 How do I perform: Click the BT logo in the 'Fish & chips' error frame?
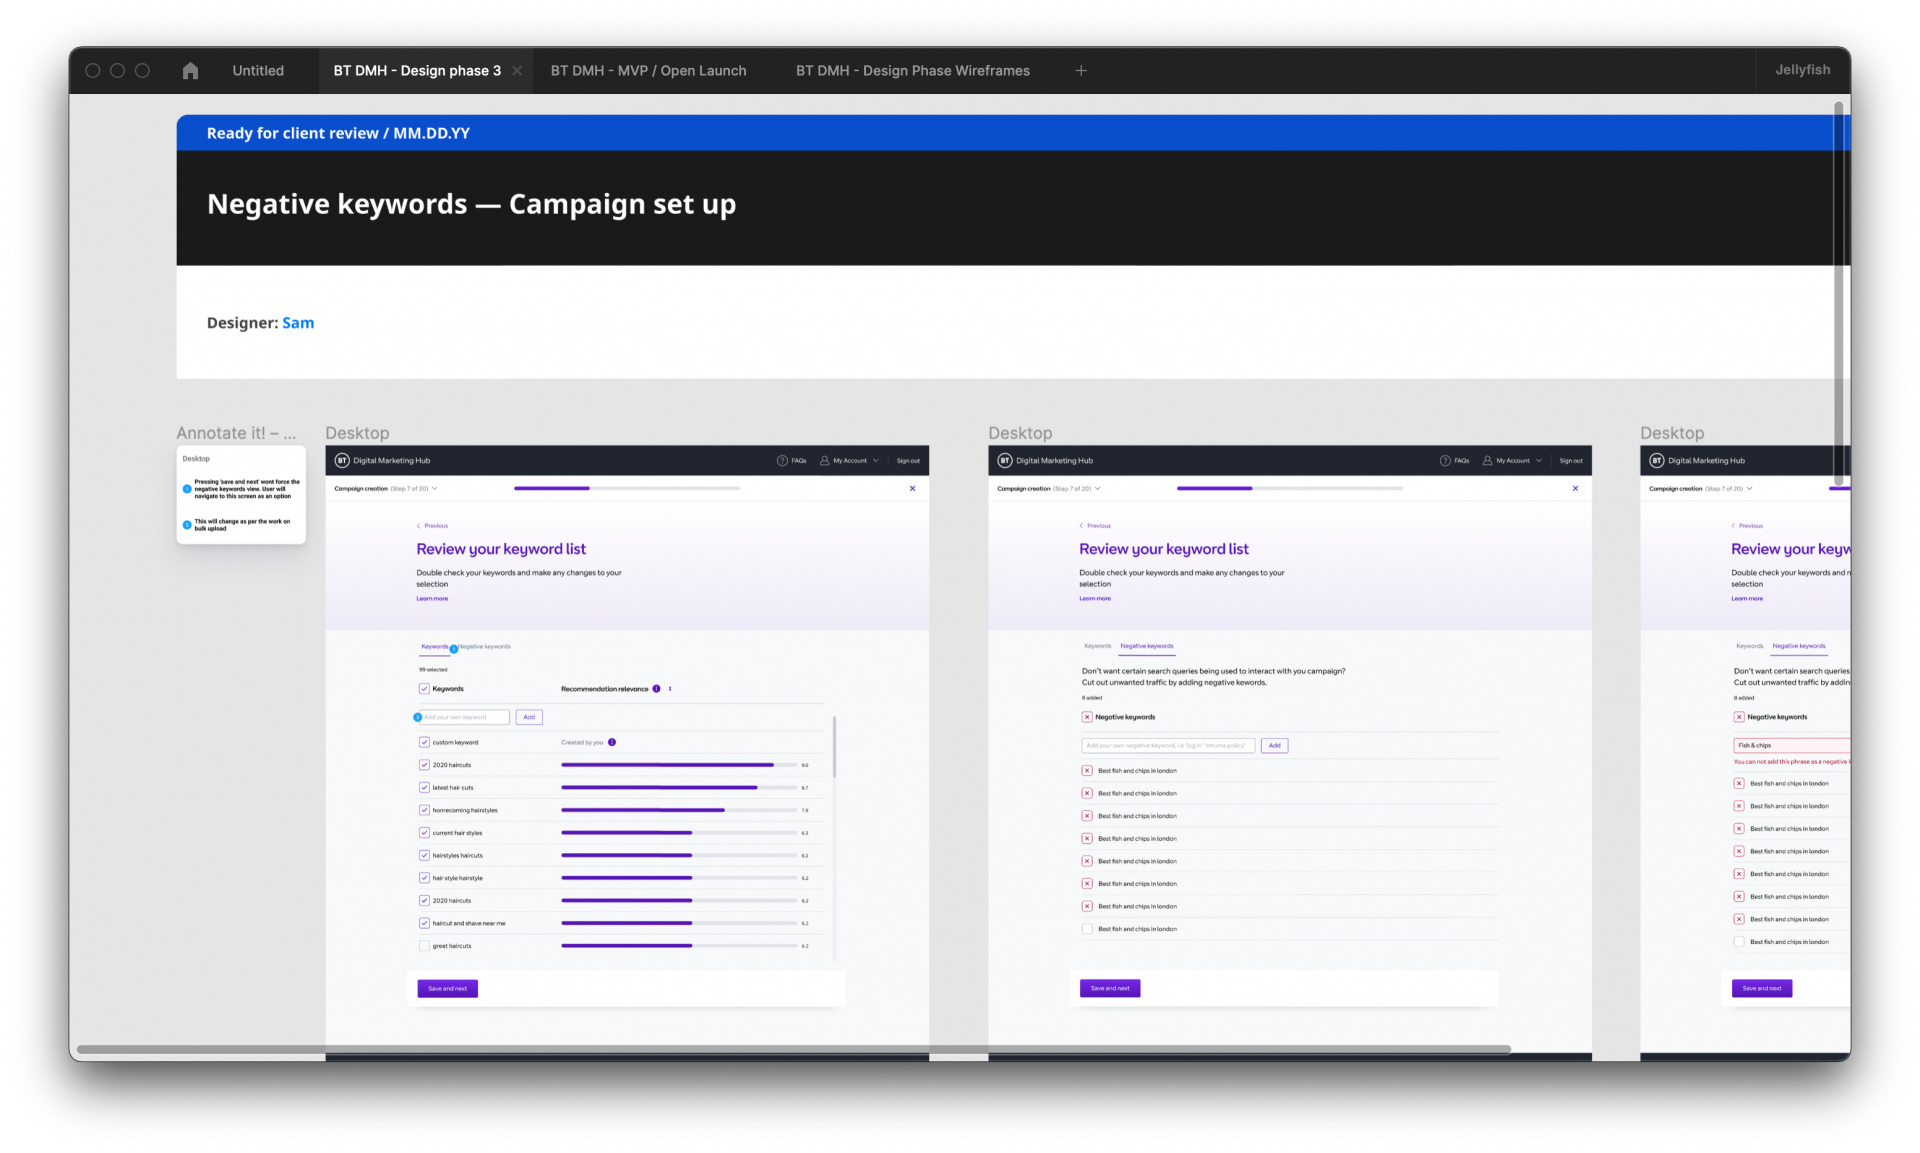pyautogui.click(x=1657, y=461)
